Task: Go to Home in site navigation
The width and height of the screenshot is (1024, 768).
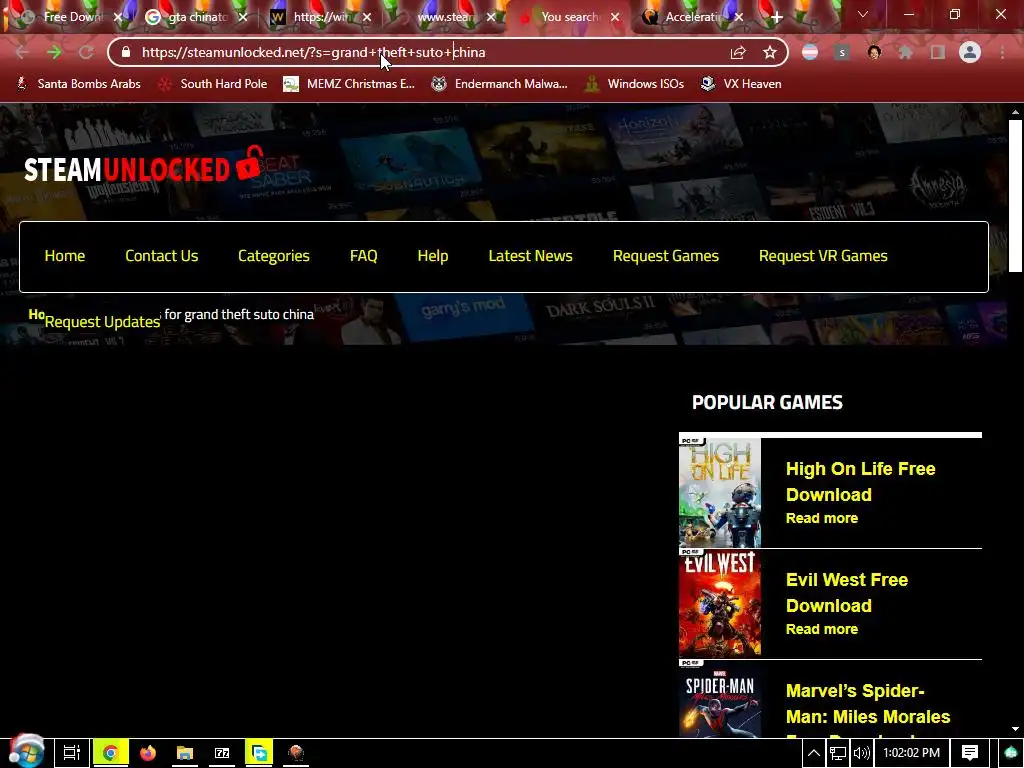Action: coord(65,256)
